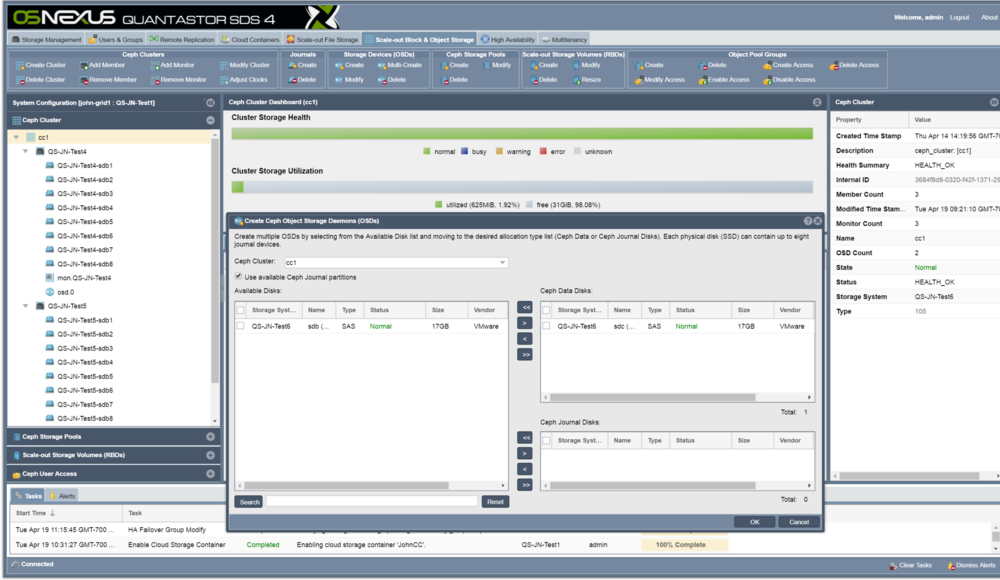The height and width of the screenshot is (580, 1000).
Task: Click Multi-Create under Storage Devices (OSDs)
Action: point(400,65)
